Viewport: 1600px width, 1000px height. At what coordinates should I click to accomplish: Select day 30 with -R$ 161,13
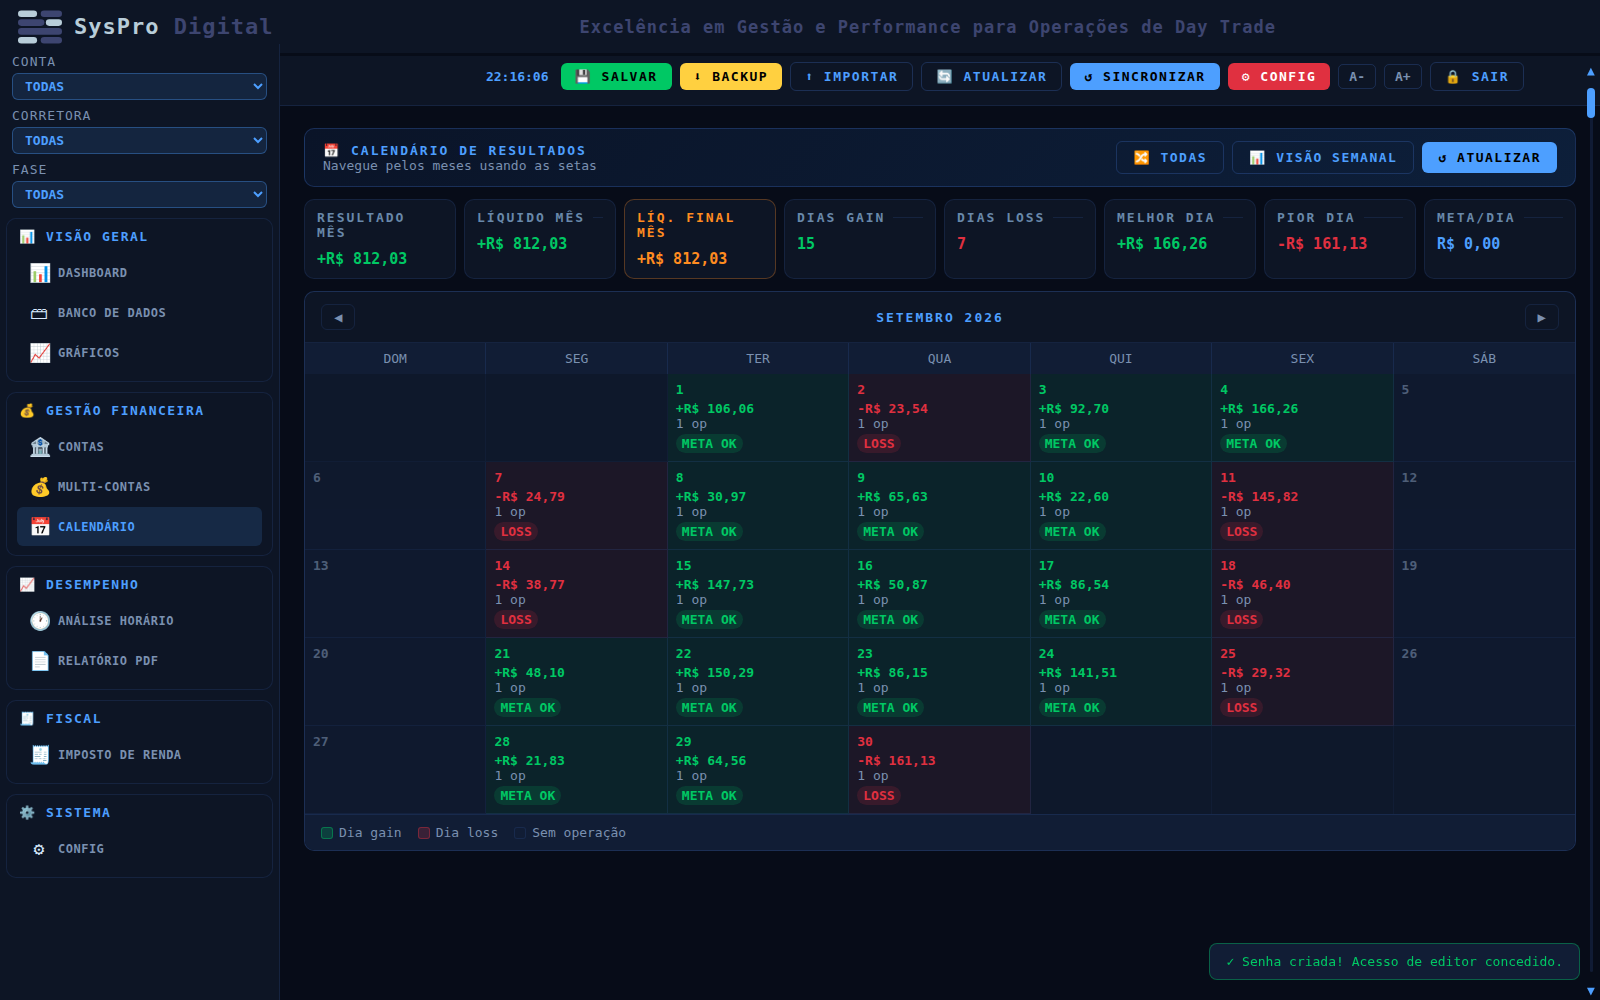(939, 770)
